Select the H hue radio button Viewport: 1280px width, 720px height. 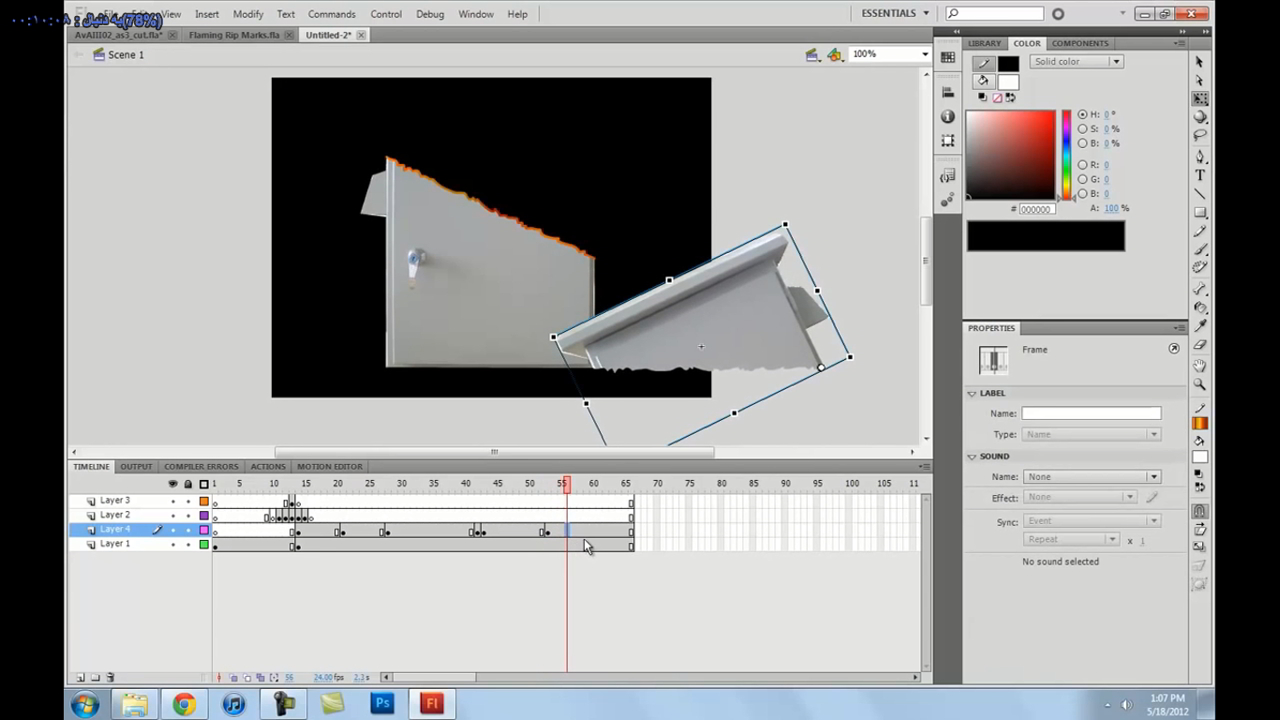tap(1083, 114)
